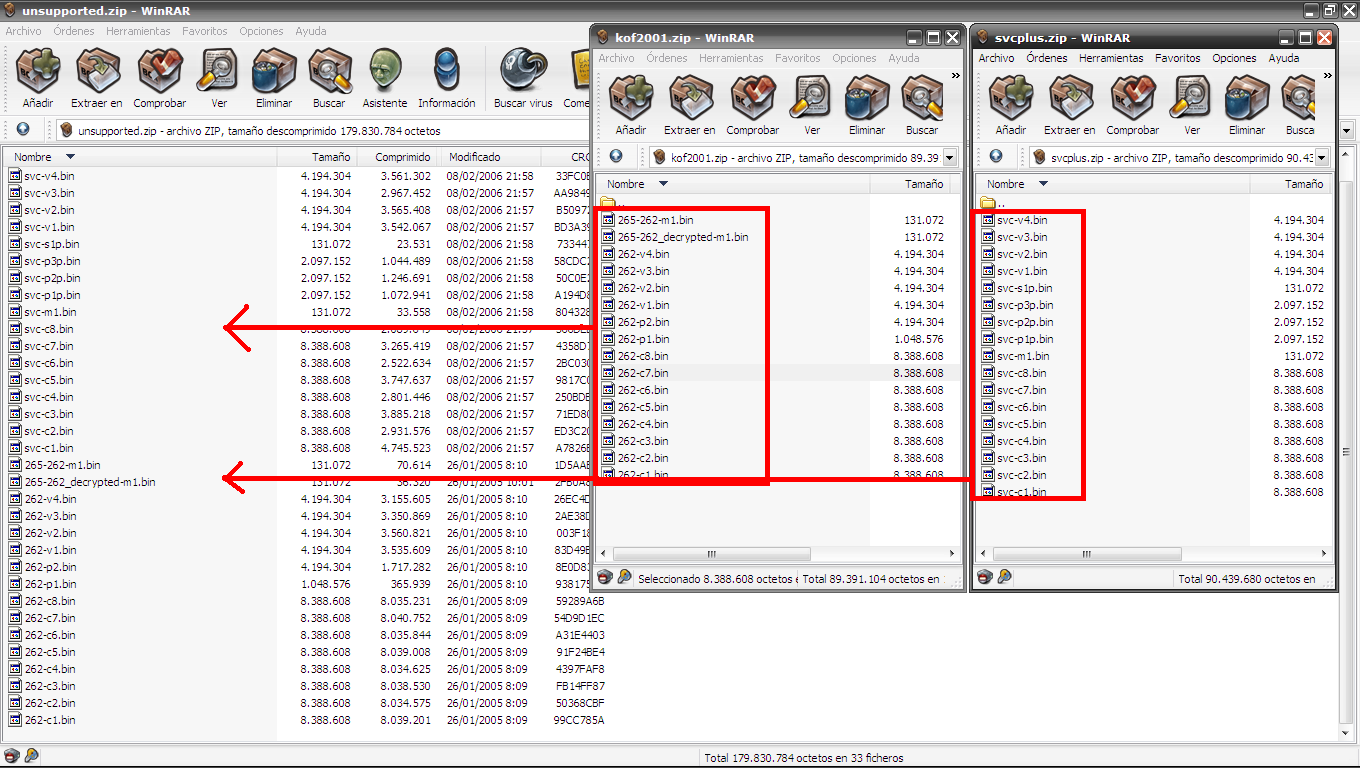Screen dimensions: 1360x768
Task: Select 265-262_decrypted-m1.bin in kof2001.zip window
Action: [682, 237]
